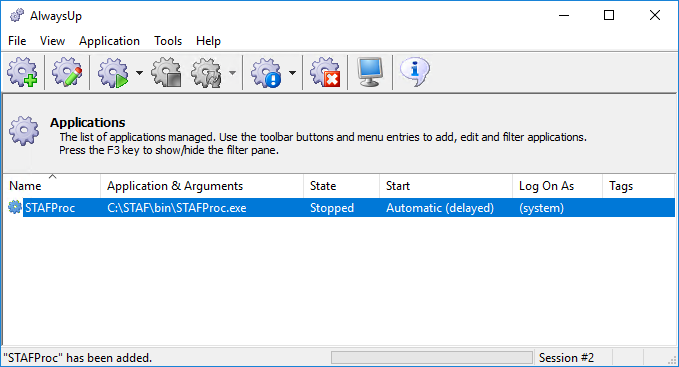Start the application with green play gear
Screen dimensions: 679x367
coord(113,72)
